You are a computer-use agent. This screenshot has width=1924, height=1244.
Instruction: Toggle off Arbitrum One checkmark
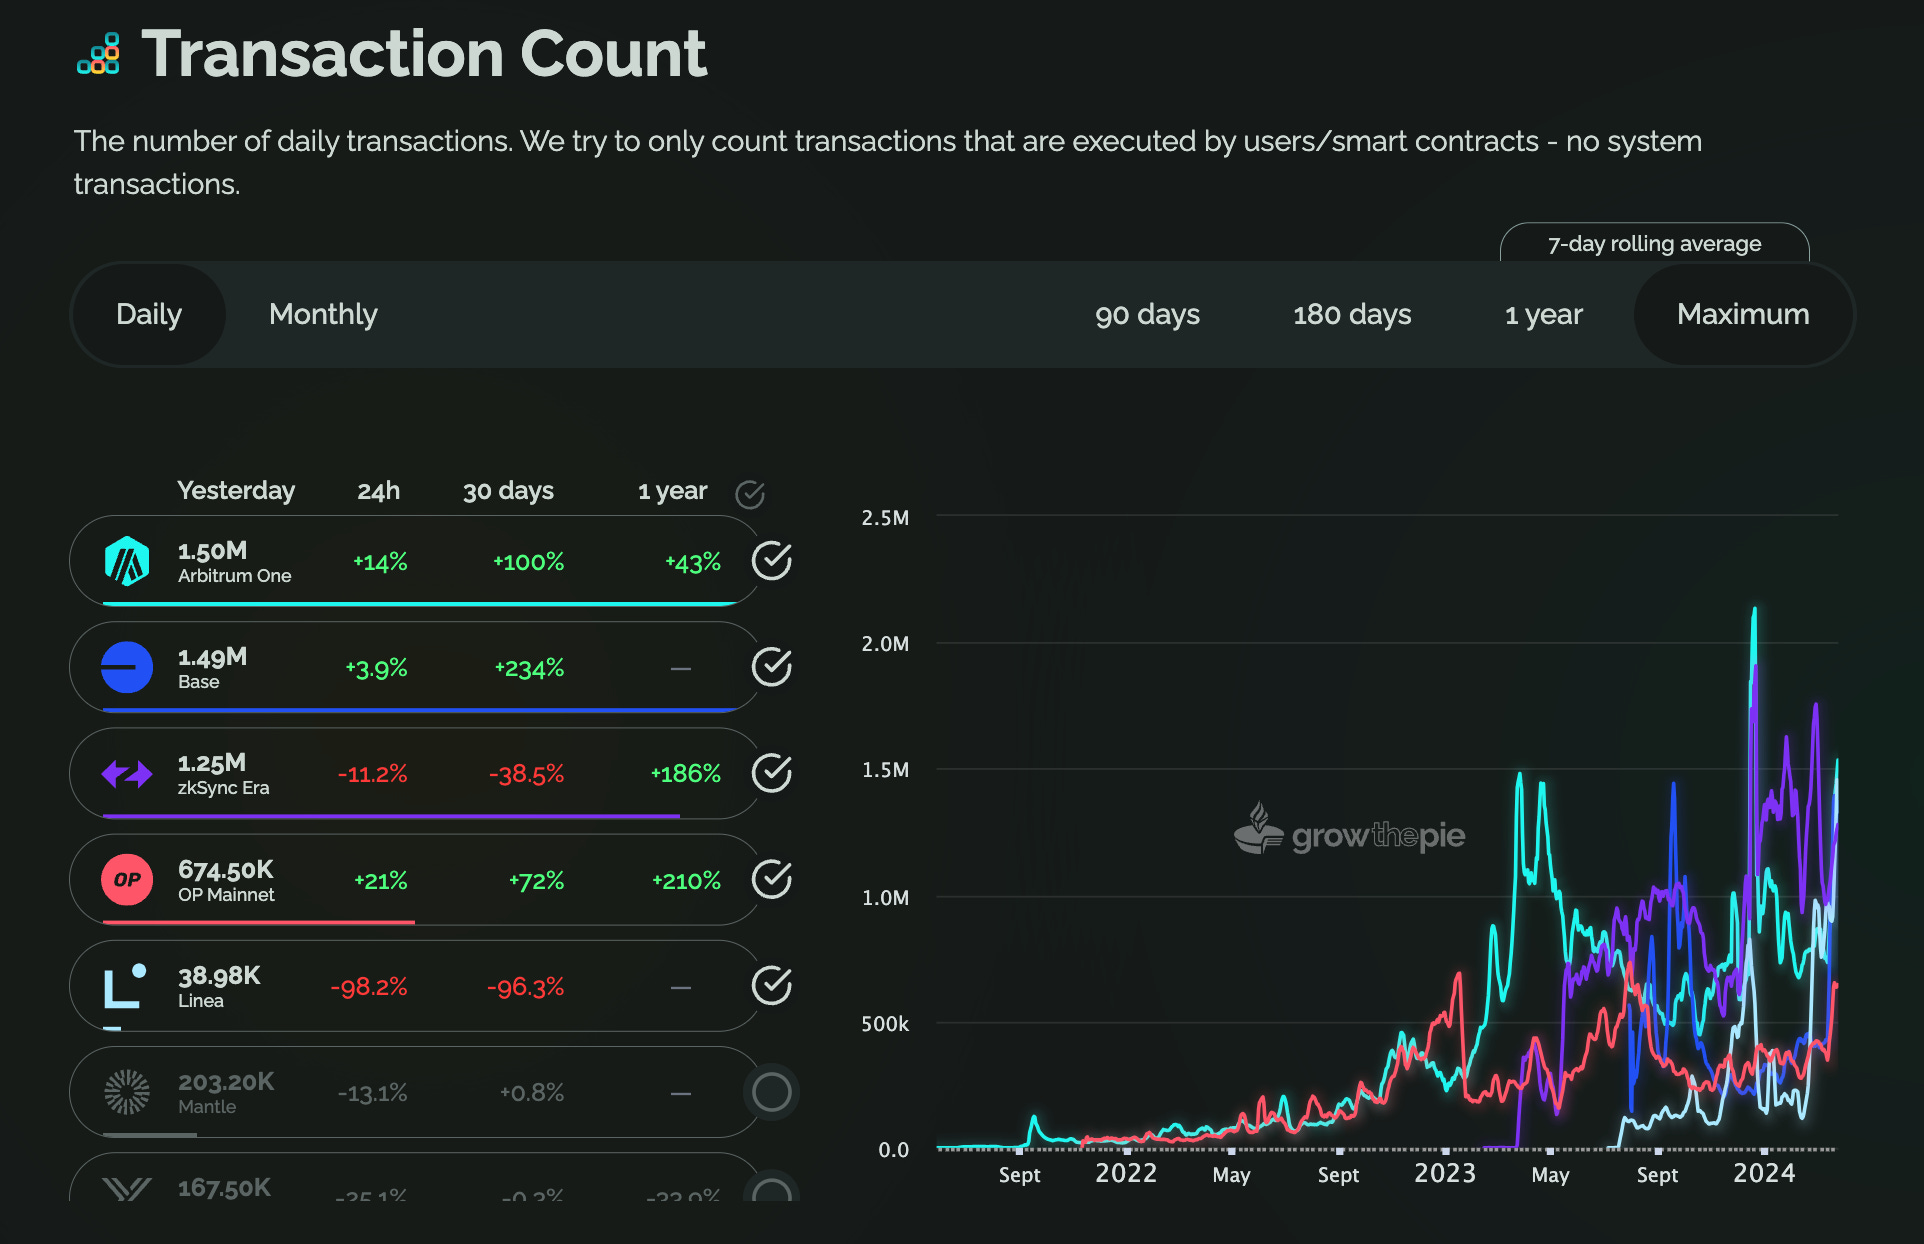pos(772,561)
